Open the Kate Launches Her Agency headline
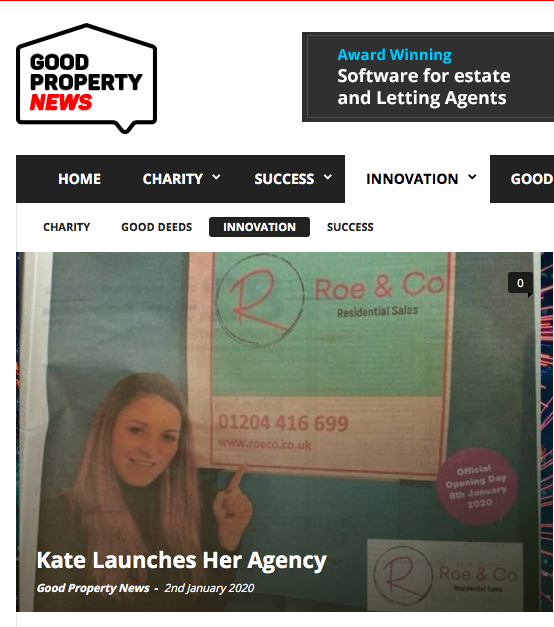This screenshot has width=554, height=627. pyautogui.click(x=182, y=561)
